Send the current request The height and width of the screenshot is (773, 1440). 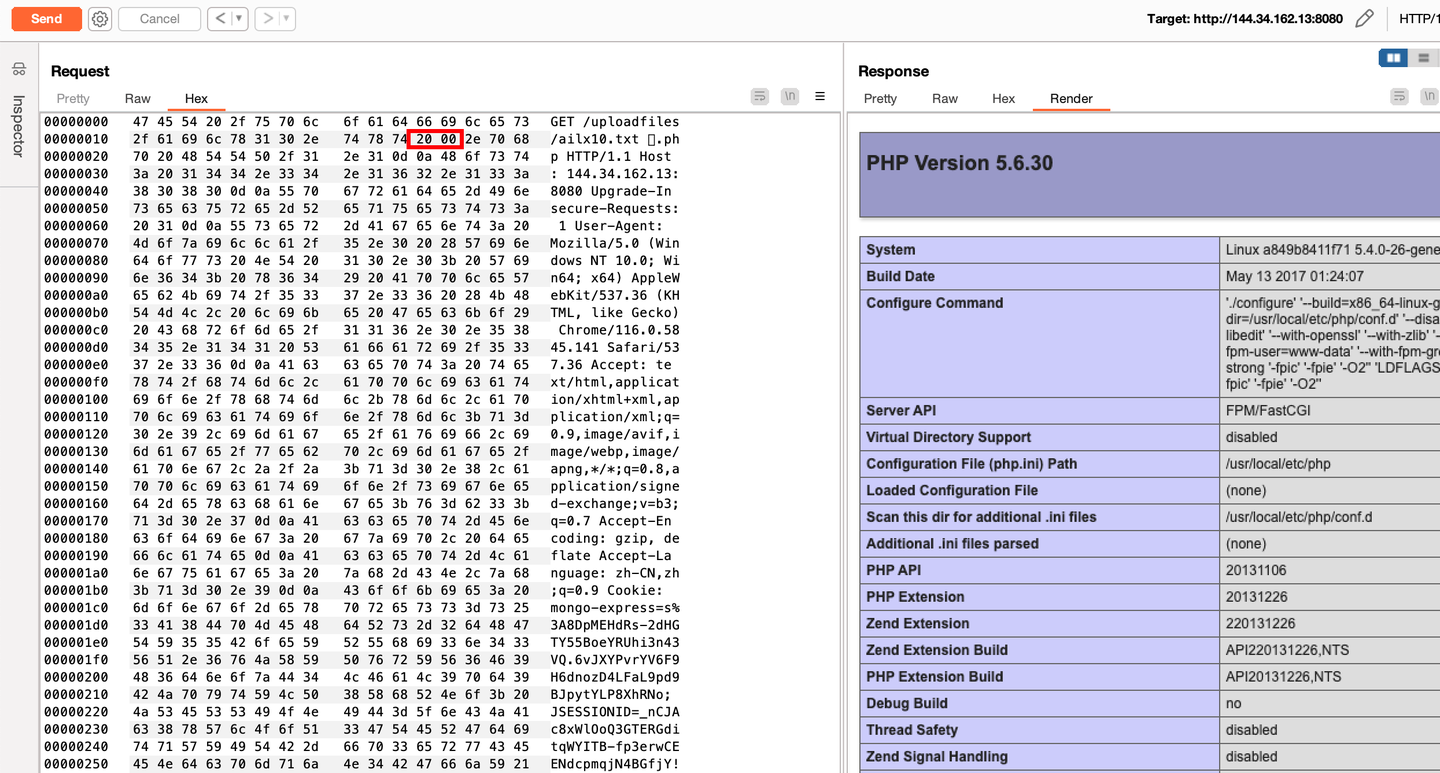coord(45,18)
